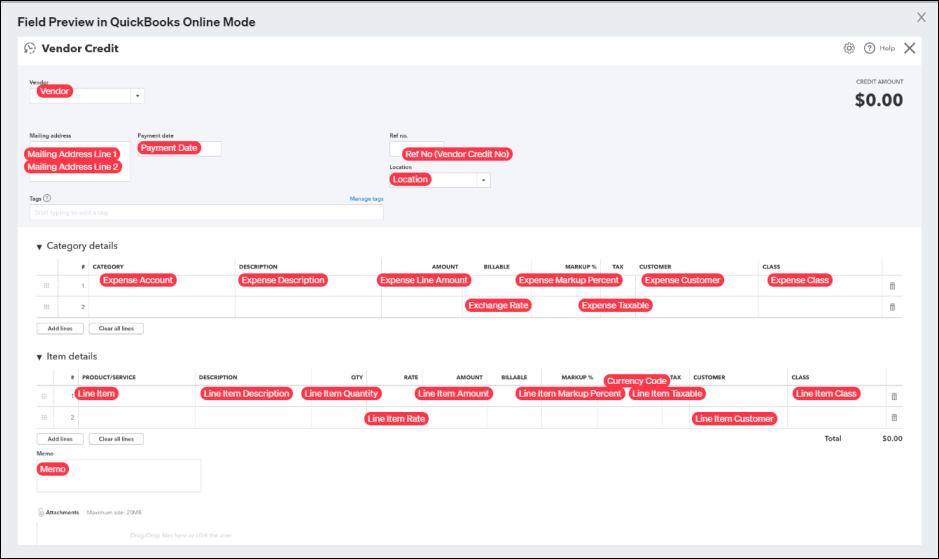Open the Manage tags link
This screenshot has height=559, width=939.
366,199
